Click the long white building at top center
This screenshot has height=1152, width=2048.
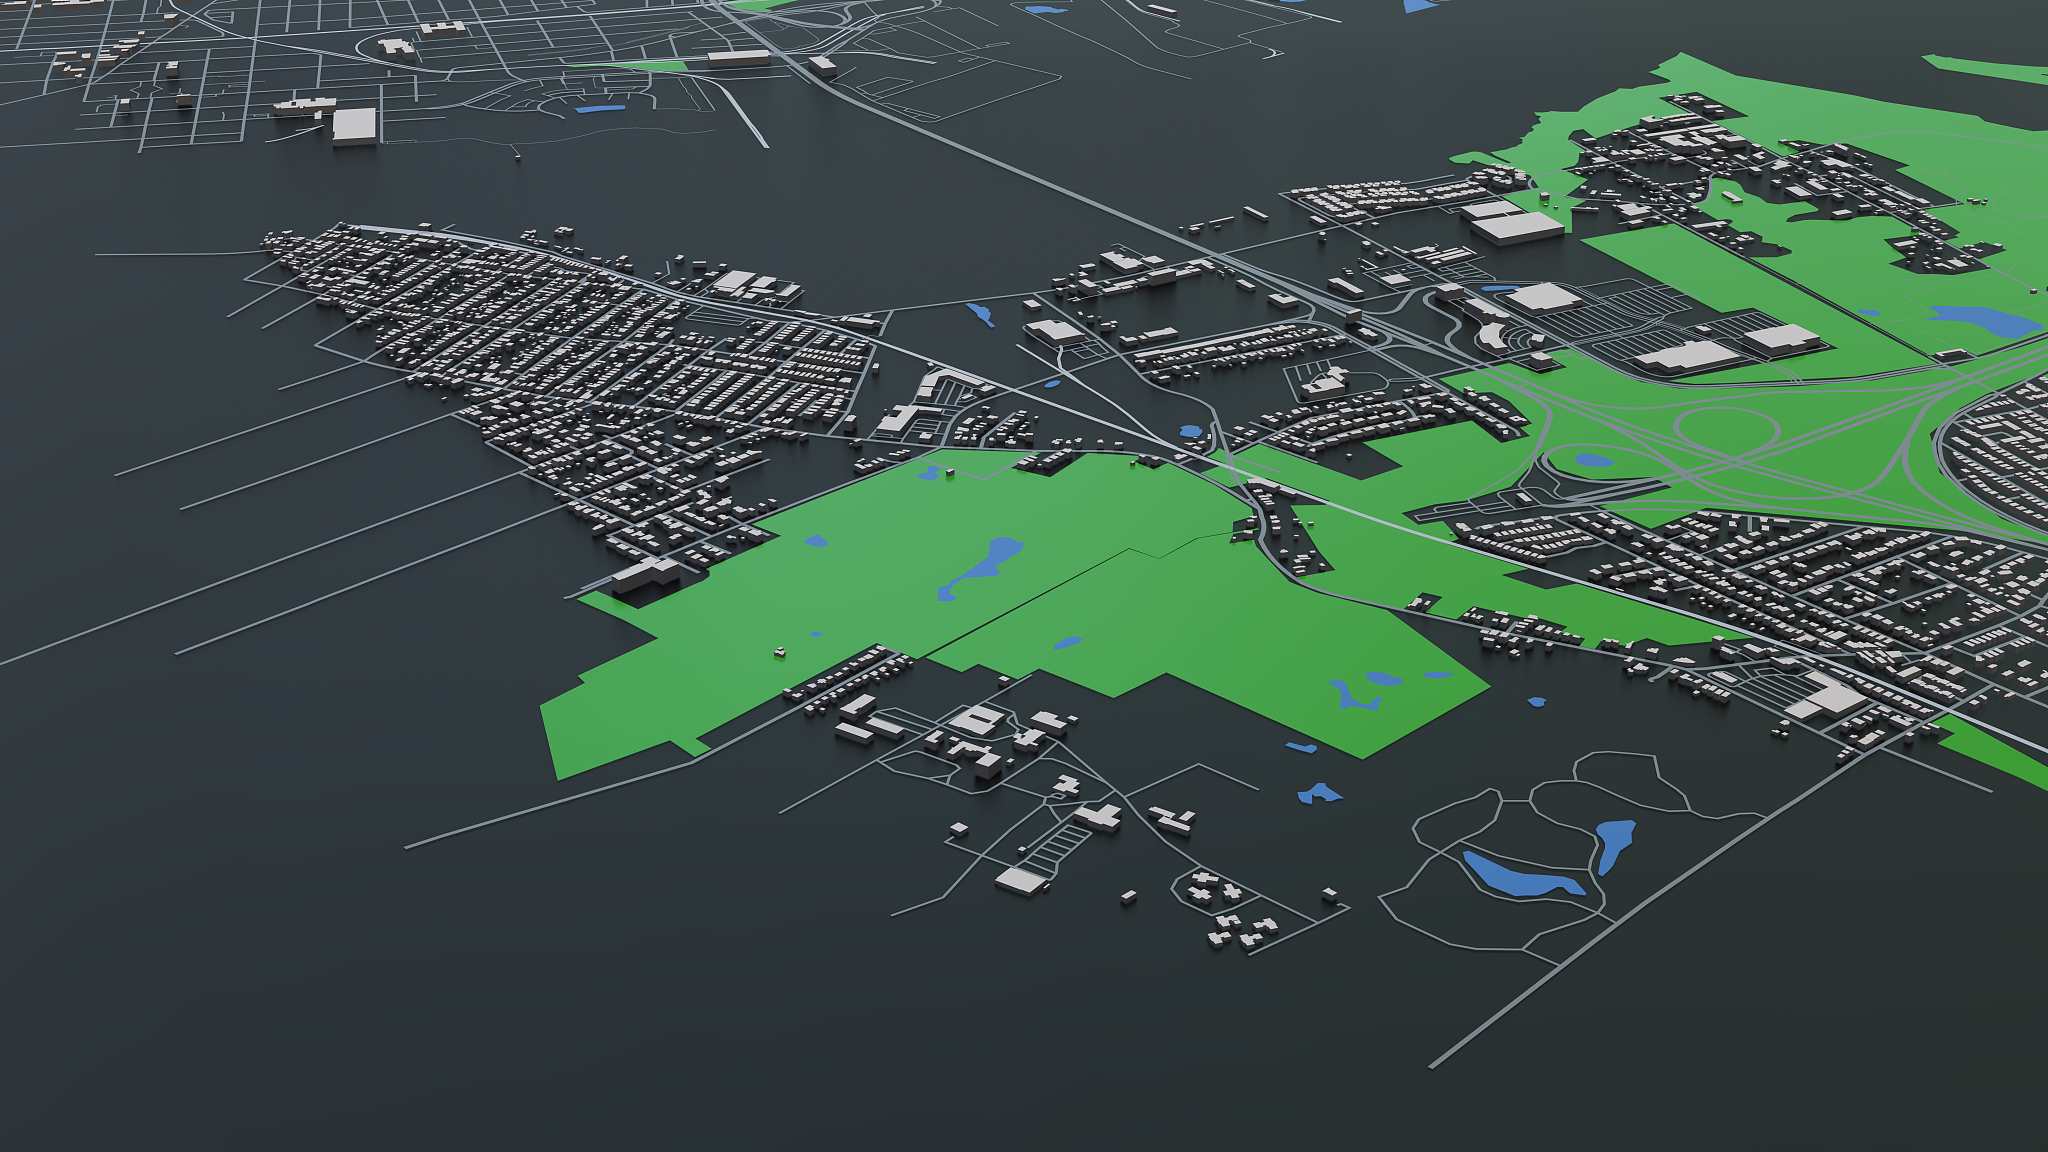(x=738, y=58)
